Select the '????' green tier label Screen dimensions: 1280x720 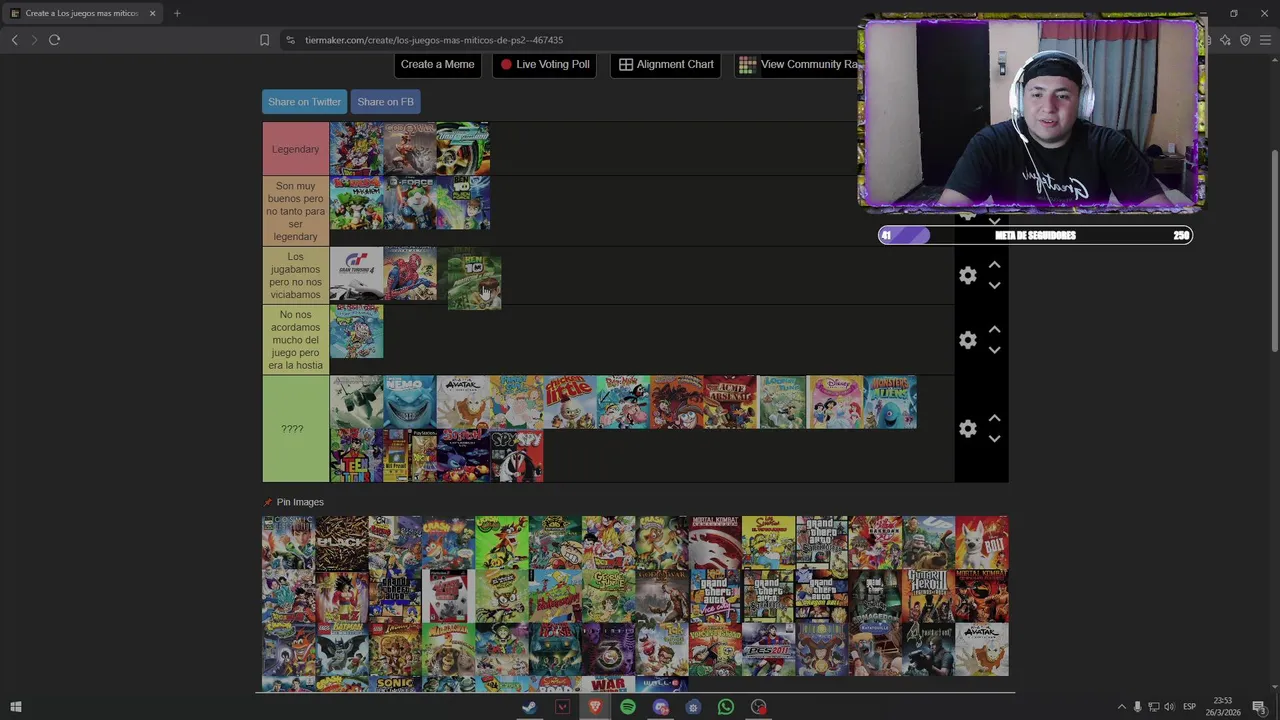coord(295,429)
